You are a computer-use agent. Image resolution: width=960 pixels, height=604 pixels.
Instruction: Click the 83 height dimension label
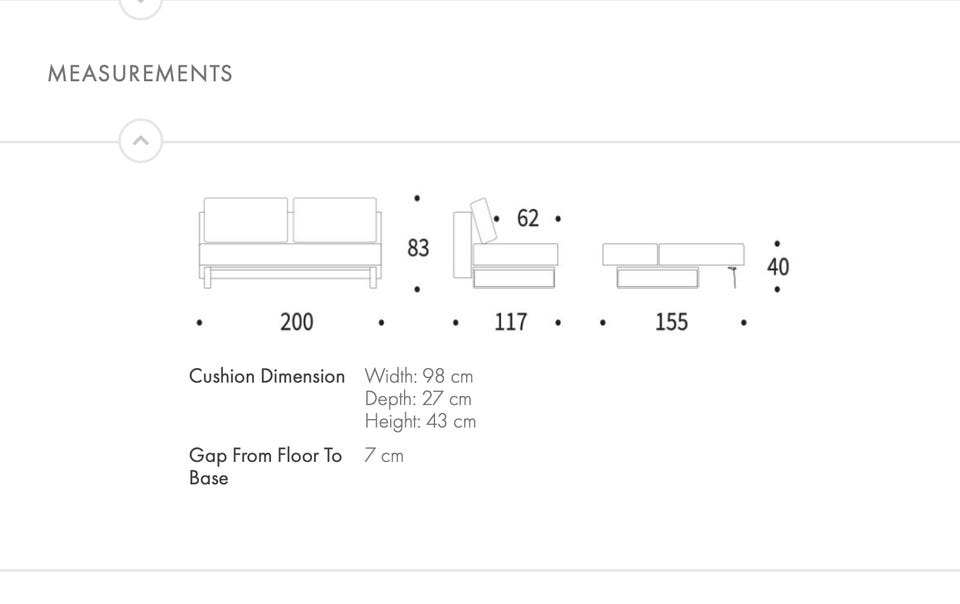coord(418,247)
